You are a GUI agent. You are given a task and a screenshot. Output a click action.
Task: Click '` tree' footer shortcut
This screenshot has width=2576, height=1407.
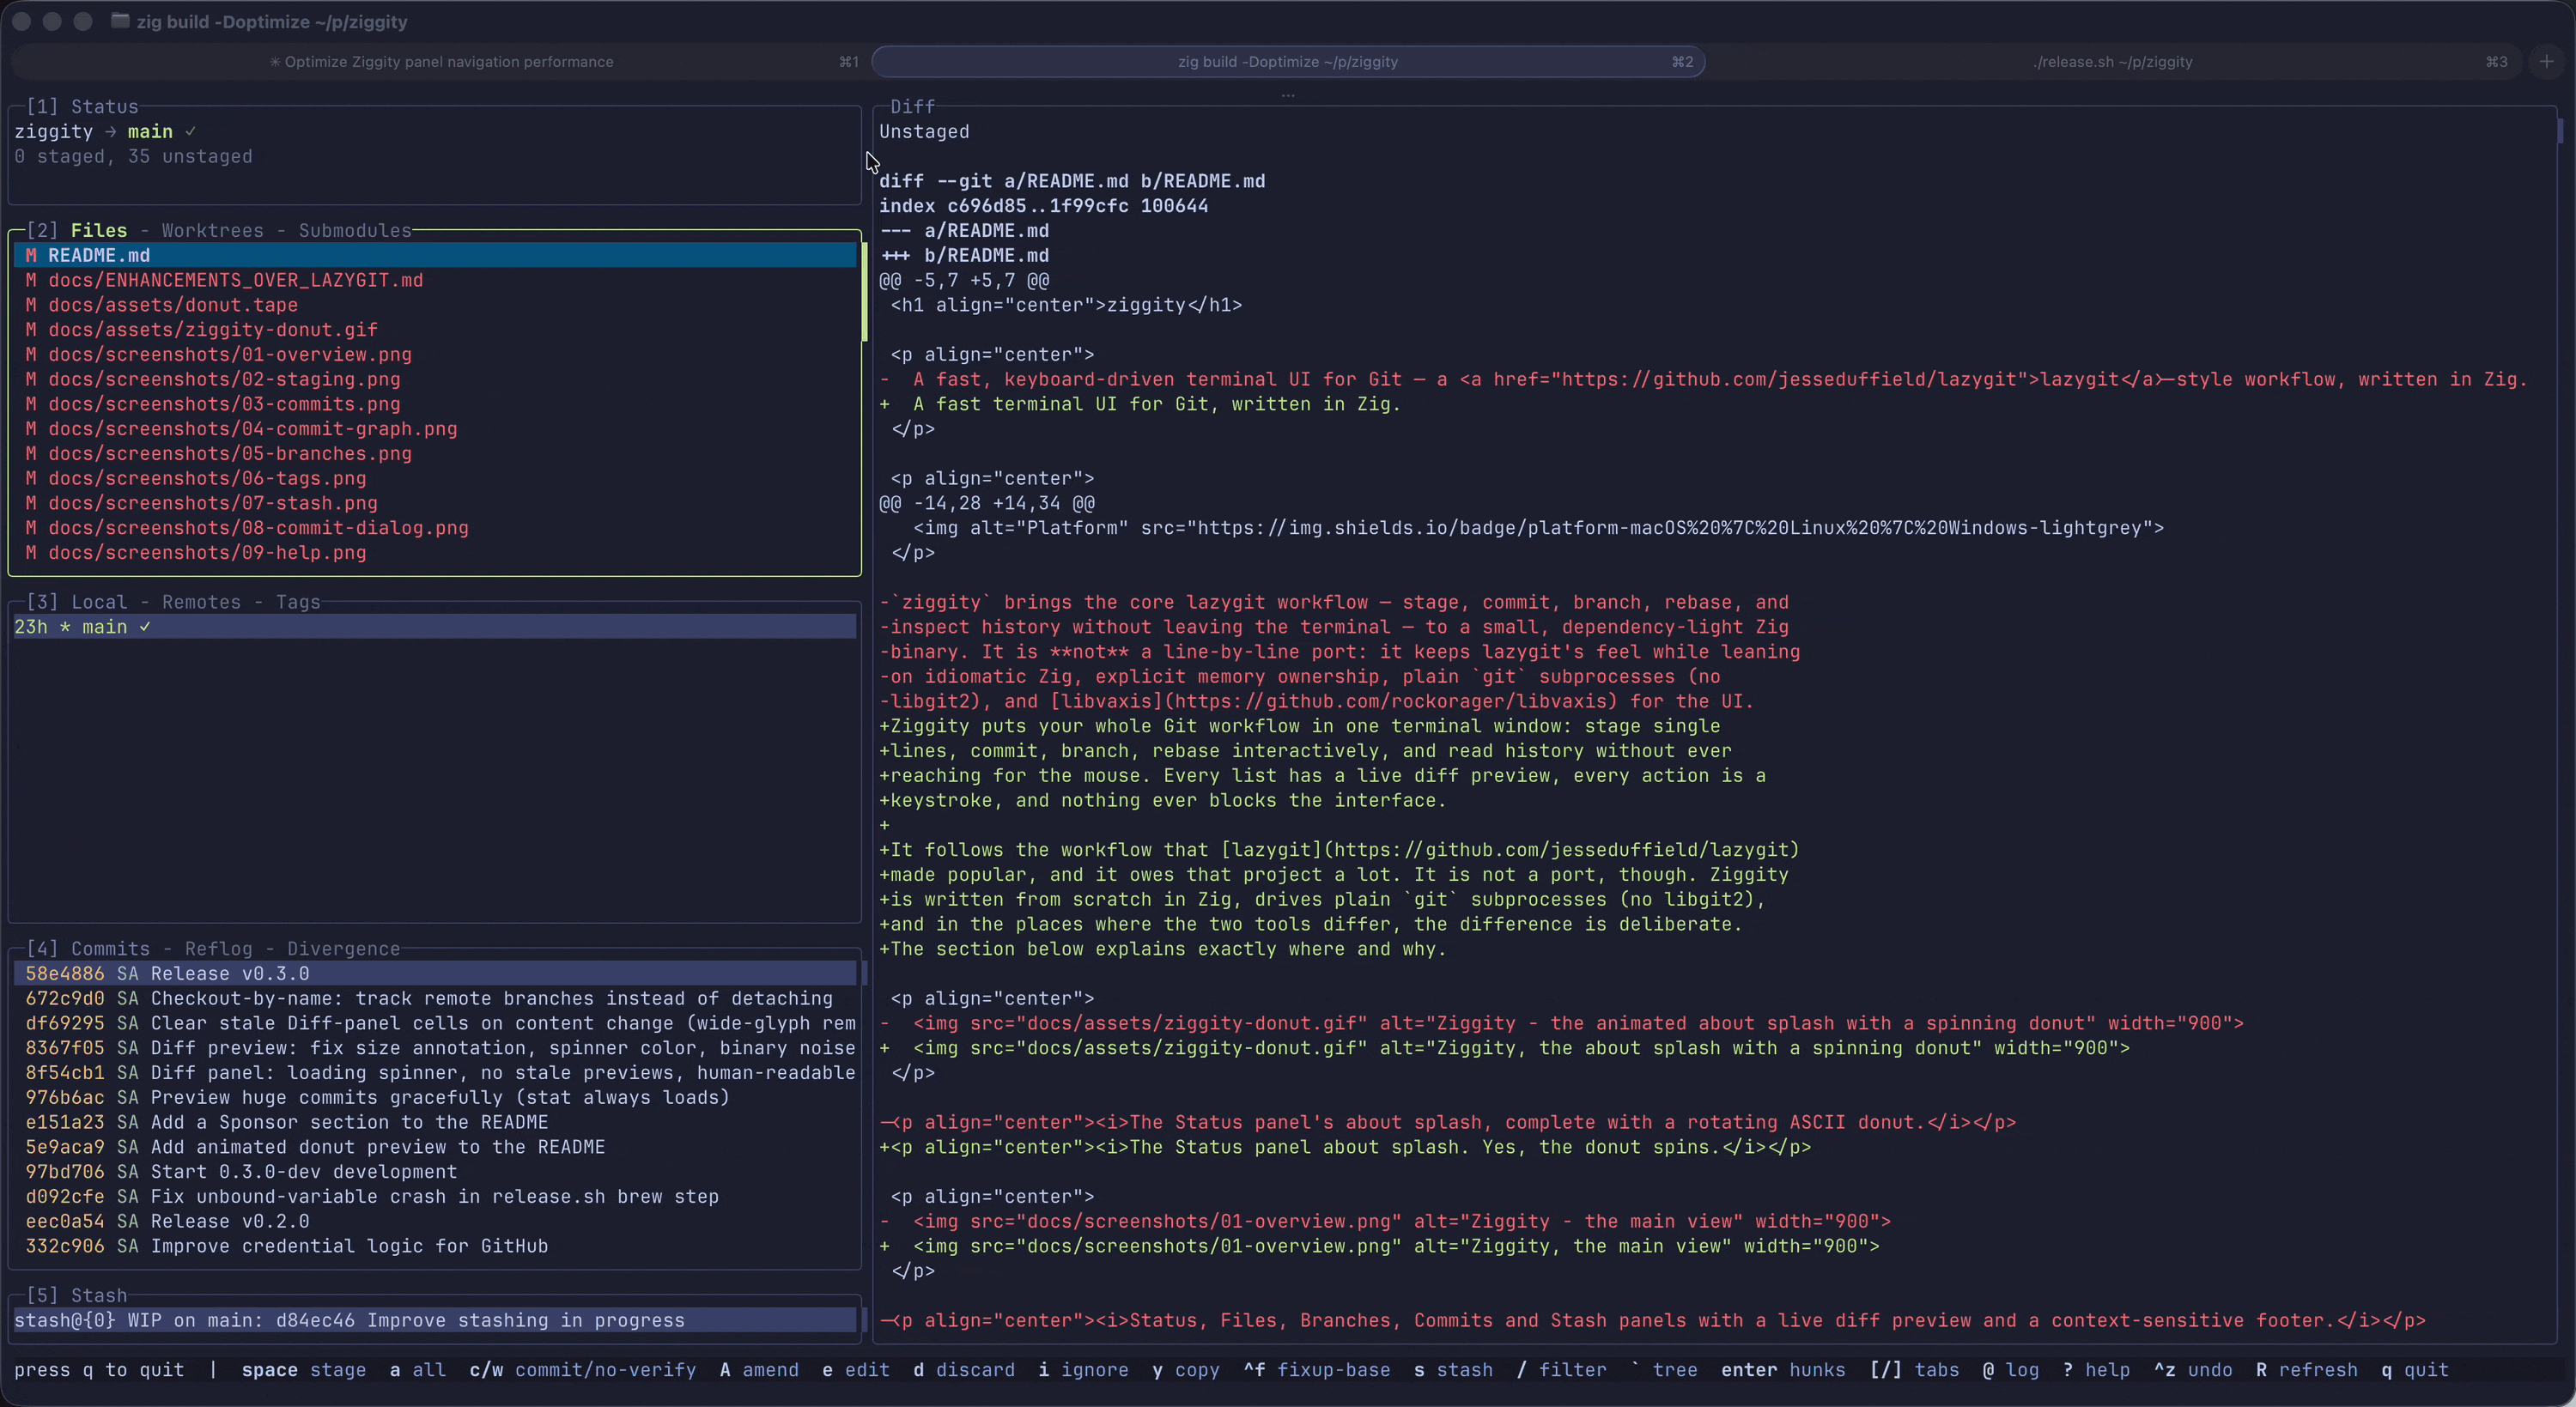click(x=1664, y=1369)
